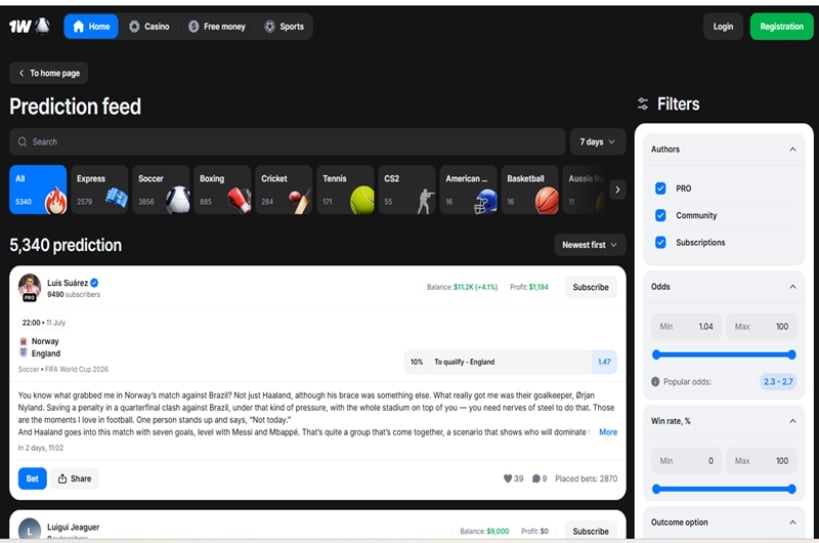The width and height of the screenshot is (819, 543).
Task: Focus the Search predictions field
Action: click(x=287, y=141)
